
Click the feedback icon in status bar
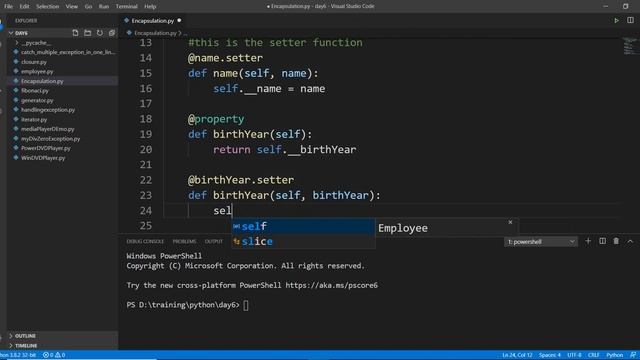click(633, 355)
